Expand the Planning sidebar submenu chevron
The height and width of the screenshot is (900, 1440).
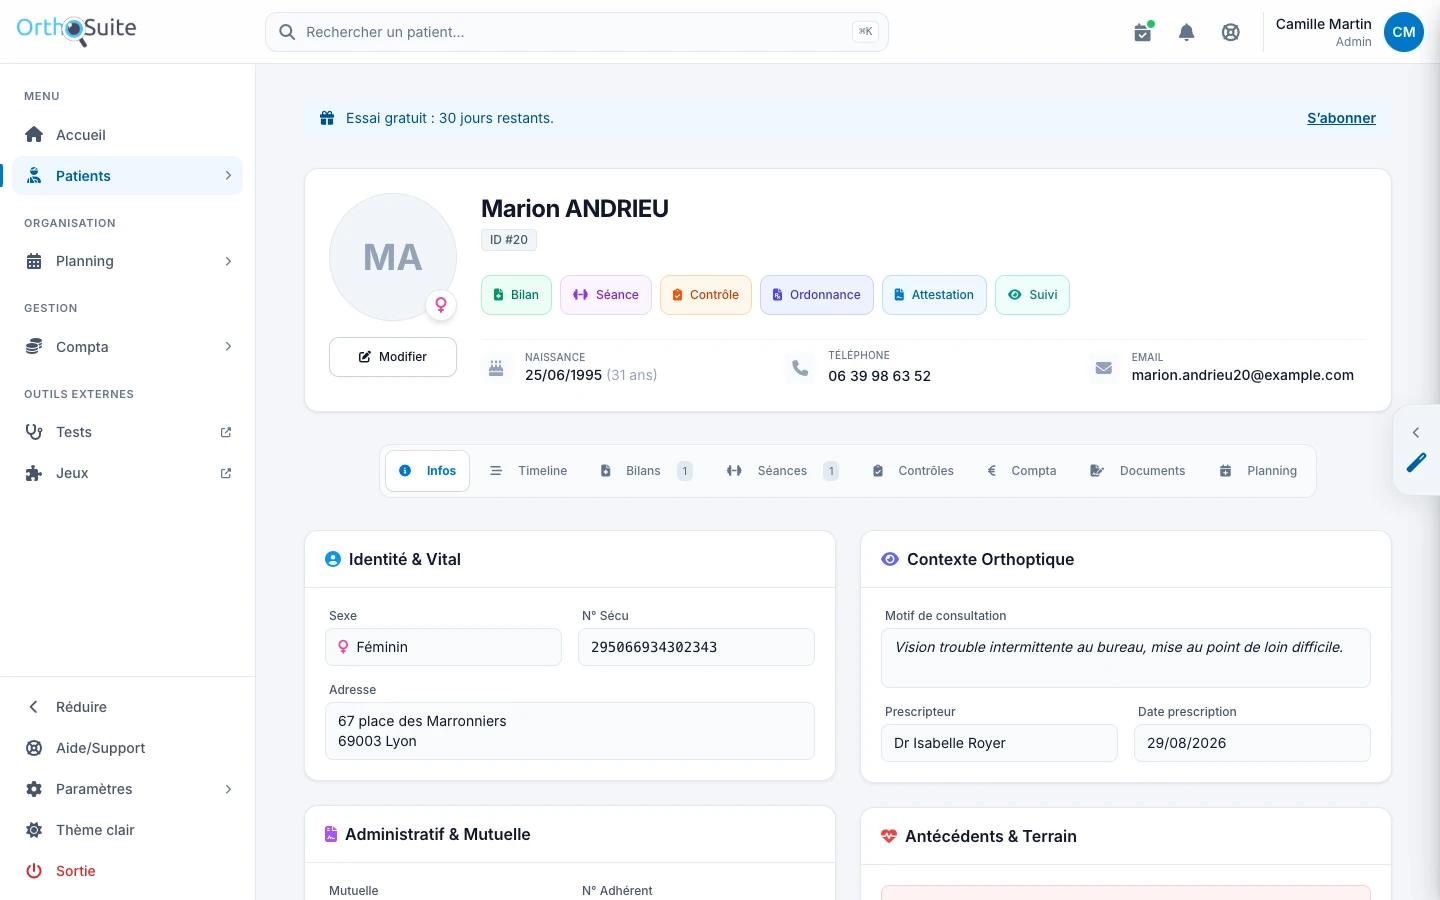tap(228, 261)
